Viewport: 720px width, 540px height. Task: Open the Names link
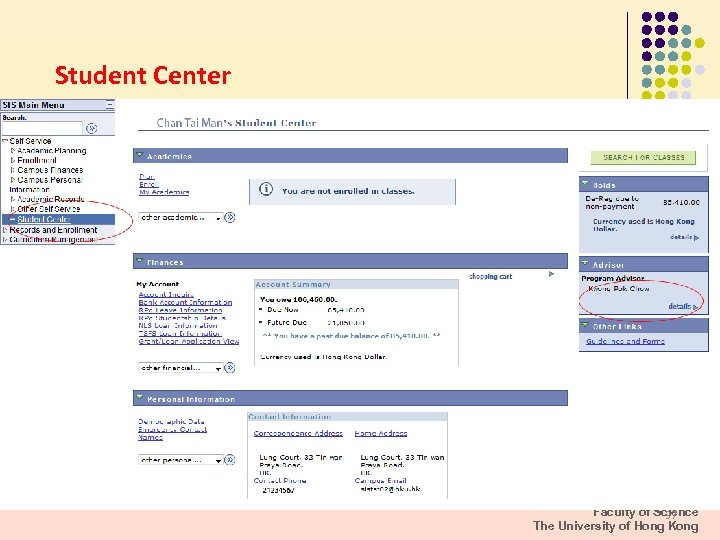151,437
